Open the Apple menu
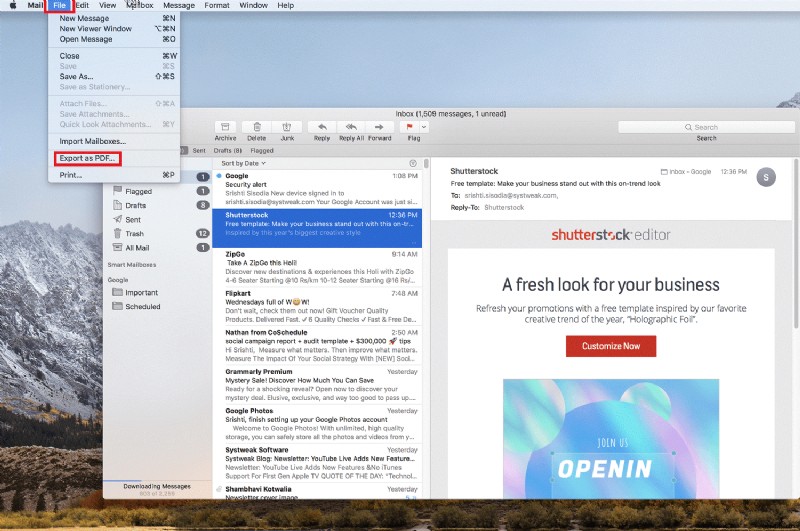The image size is (800, 531). [x=13, y=5]
